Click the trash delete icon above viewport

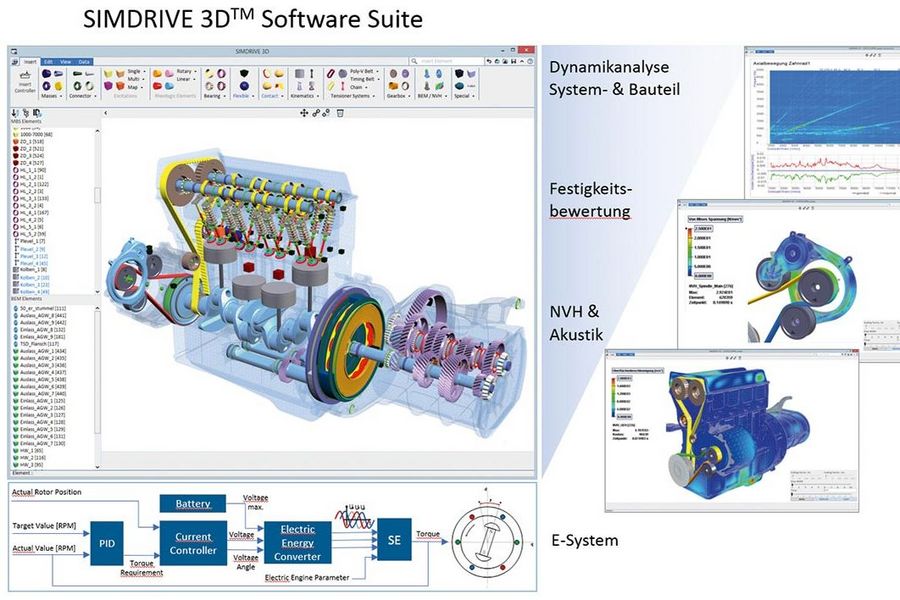340,113
